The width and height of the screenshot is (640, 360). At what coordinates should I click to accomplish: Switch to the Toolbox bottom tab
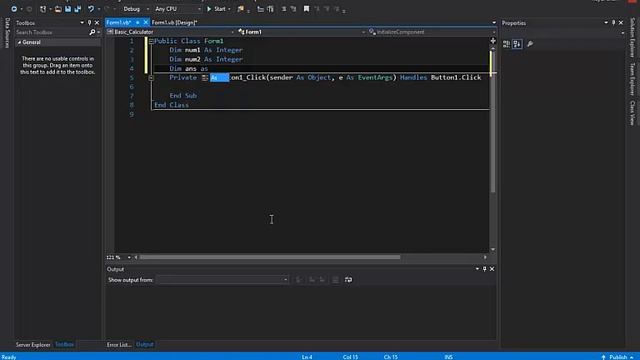[x=64, y=345]
